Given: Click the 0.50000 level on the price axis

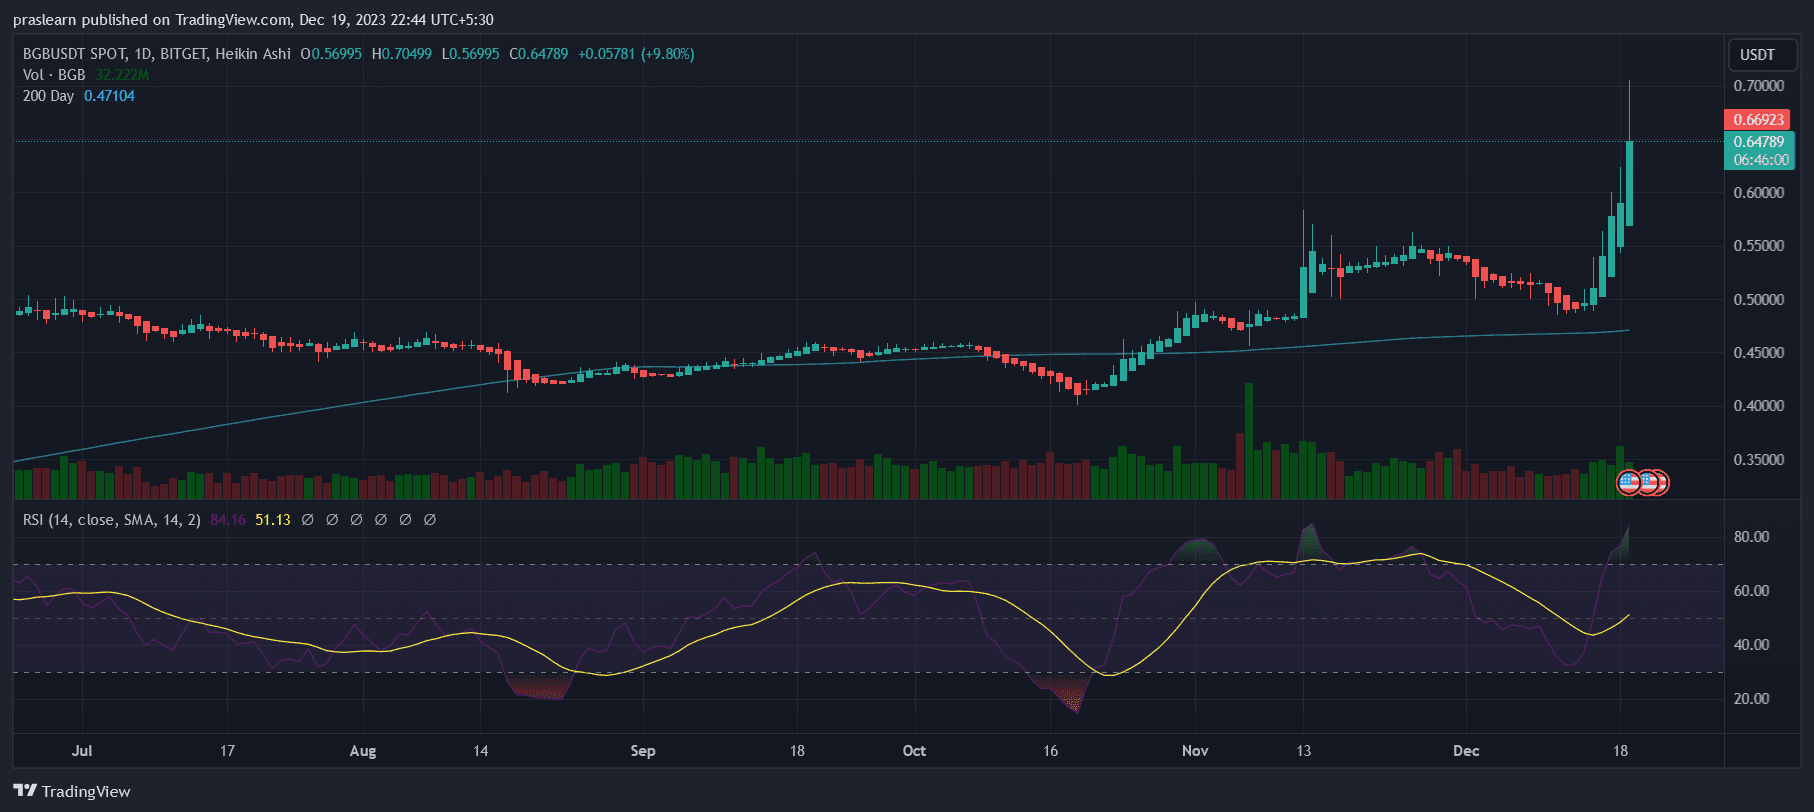Looking at the screenshot, I should (1758, 300).
